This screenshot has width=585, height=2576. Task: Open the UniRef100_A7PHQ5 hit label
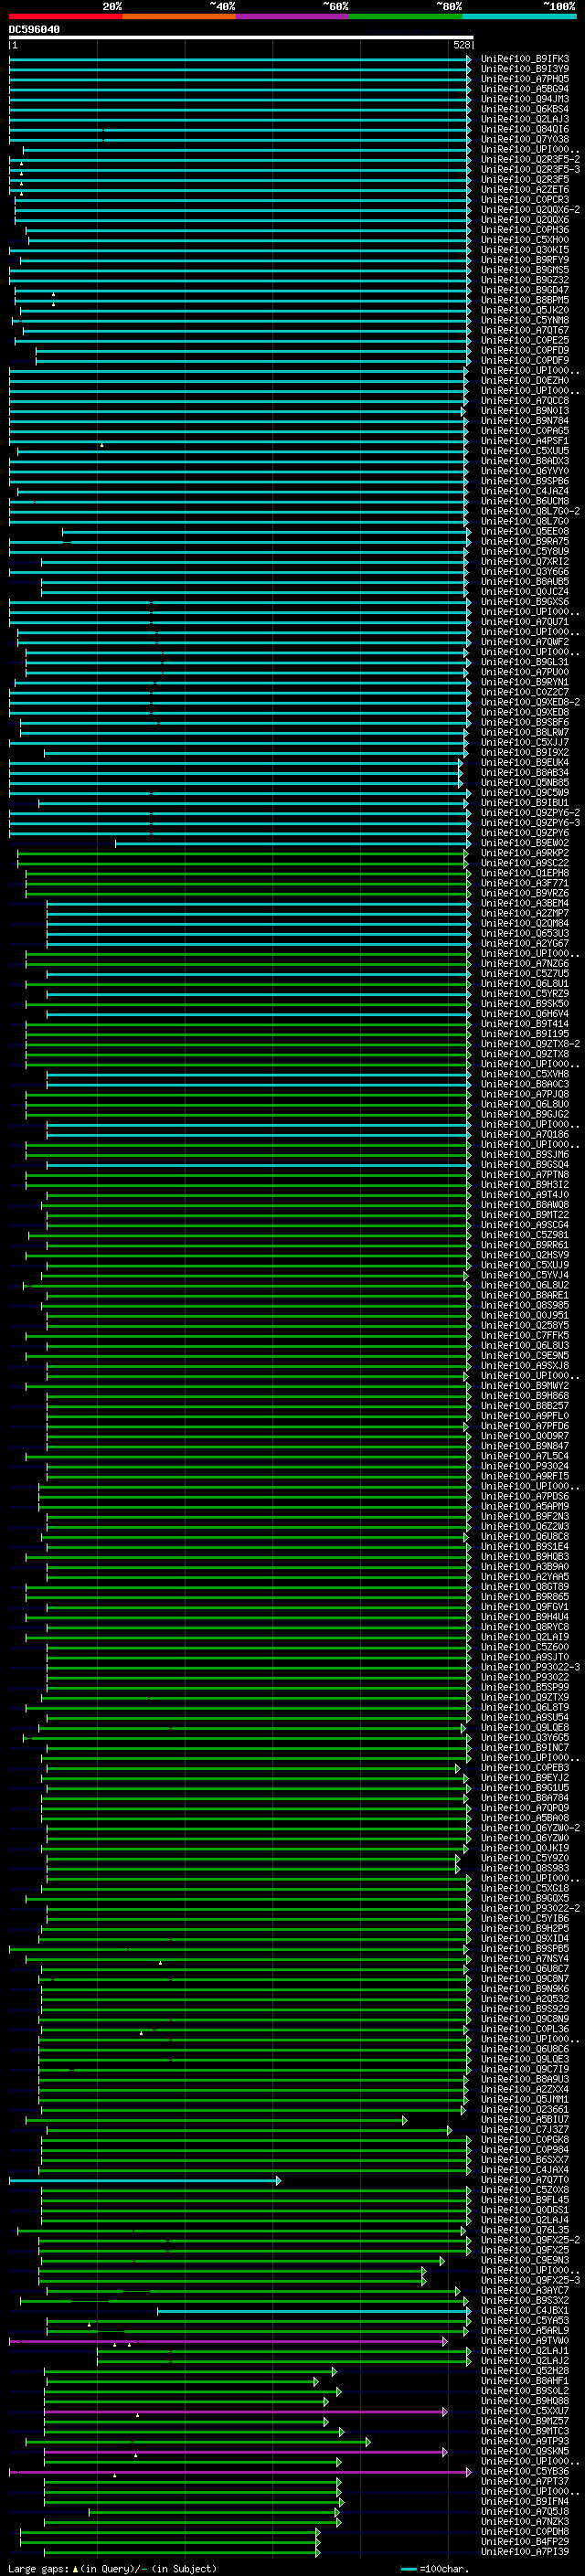tap(524, 79)
